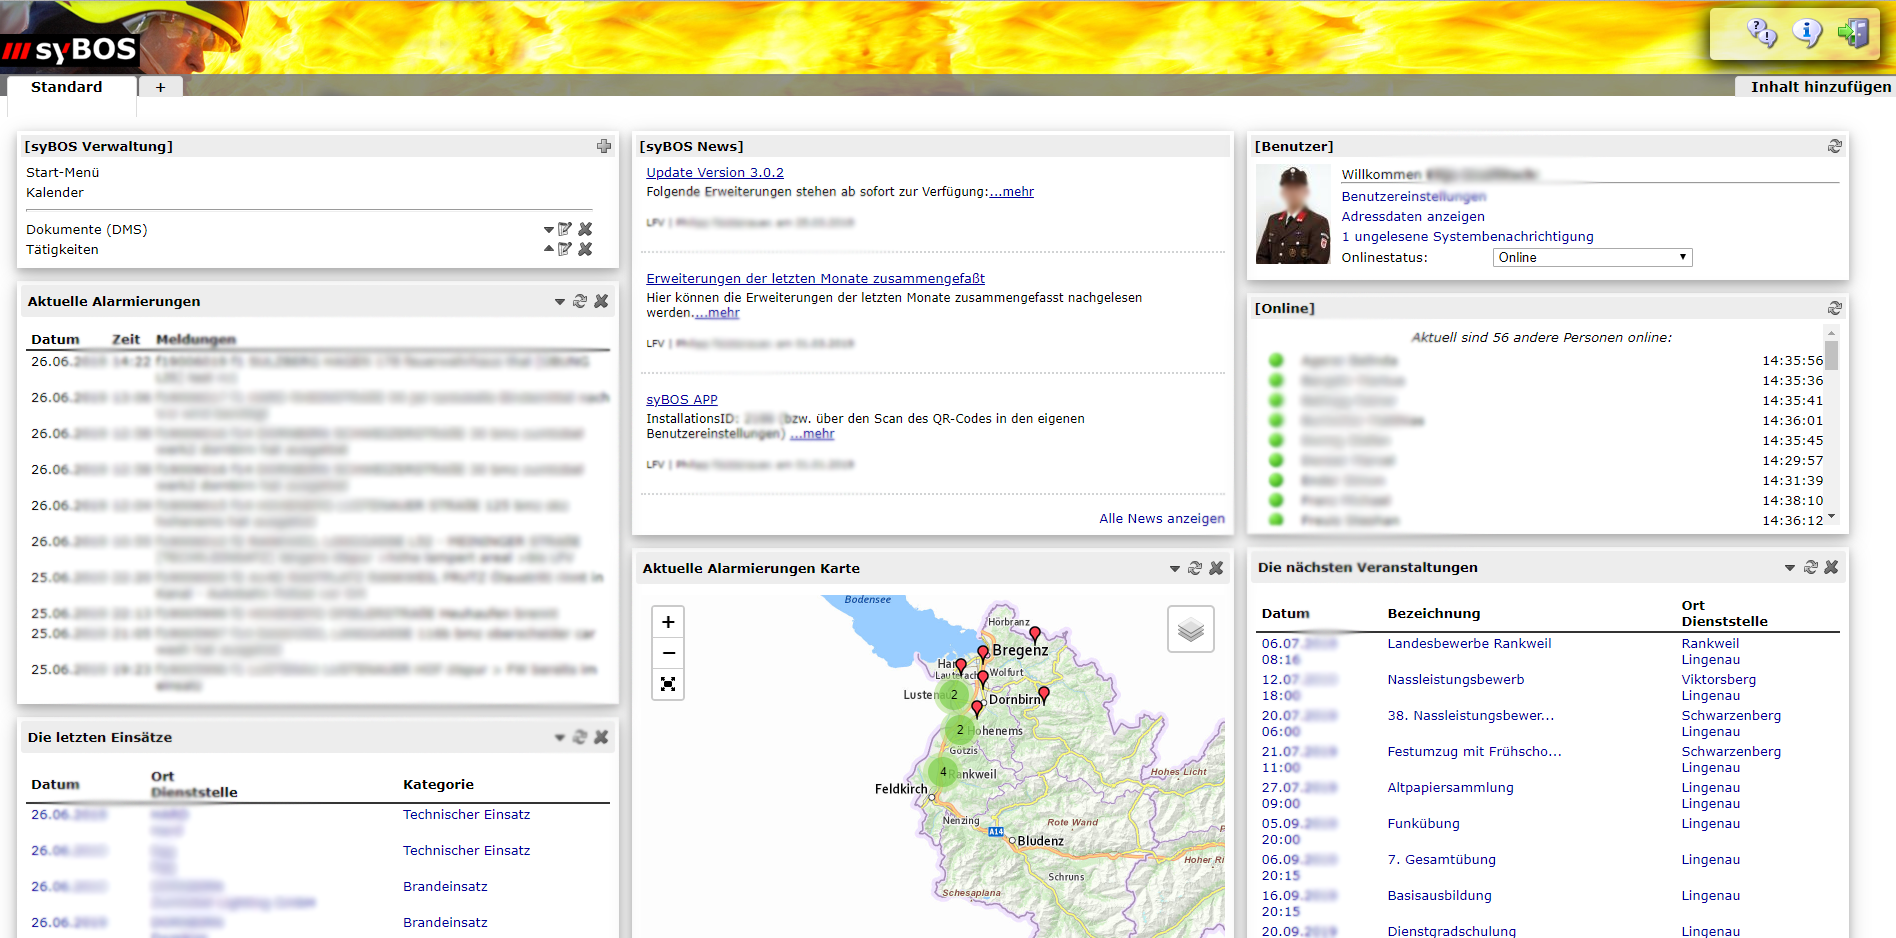
Task: Close the Aktuelle Alarmierungen panel
Action: tap(601, 301)
